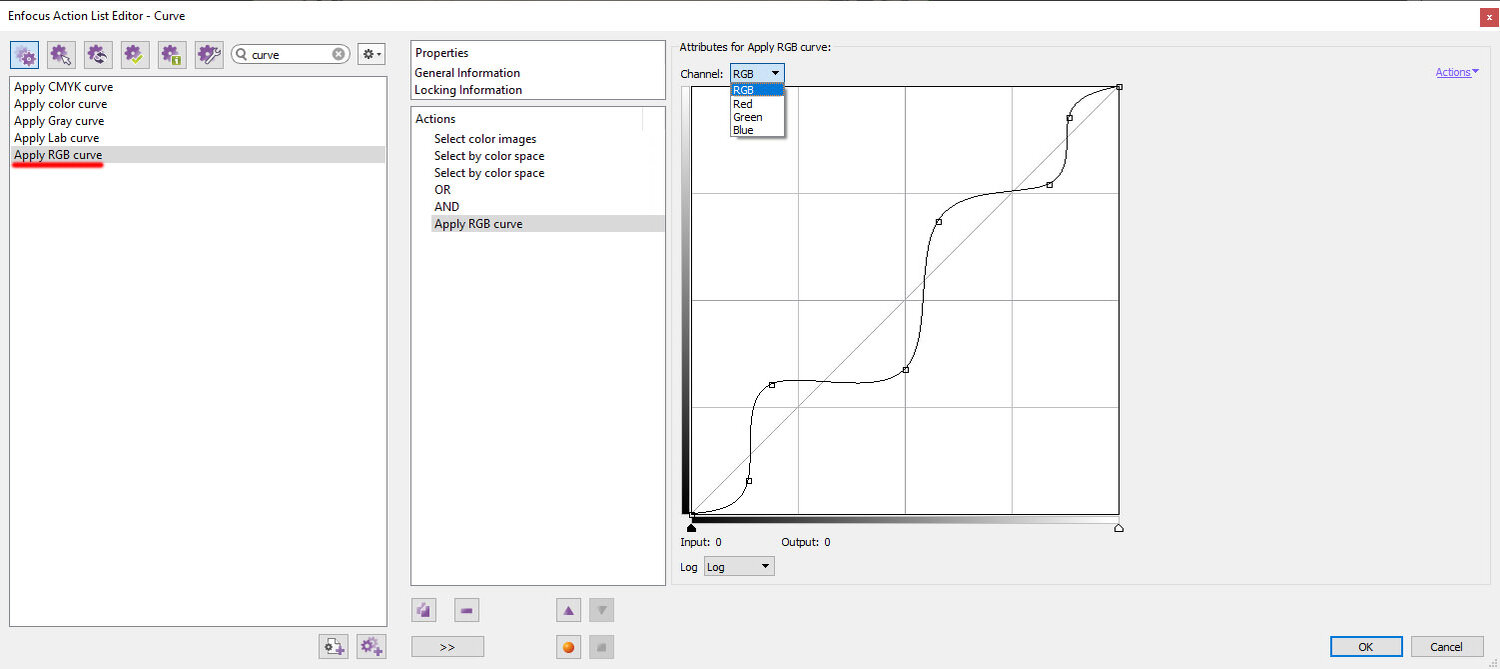The height and width of the screenshot is (669, 1500).
Task: Open General Information properties
Action: tap(467, 73)
